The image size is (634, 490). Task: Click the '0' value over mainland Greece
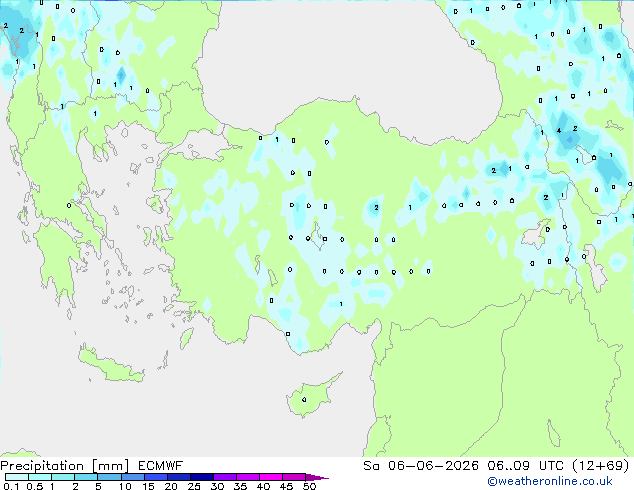click(69, 206)
